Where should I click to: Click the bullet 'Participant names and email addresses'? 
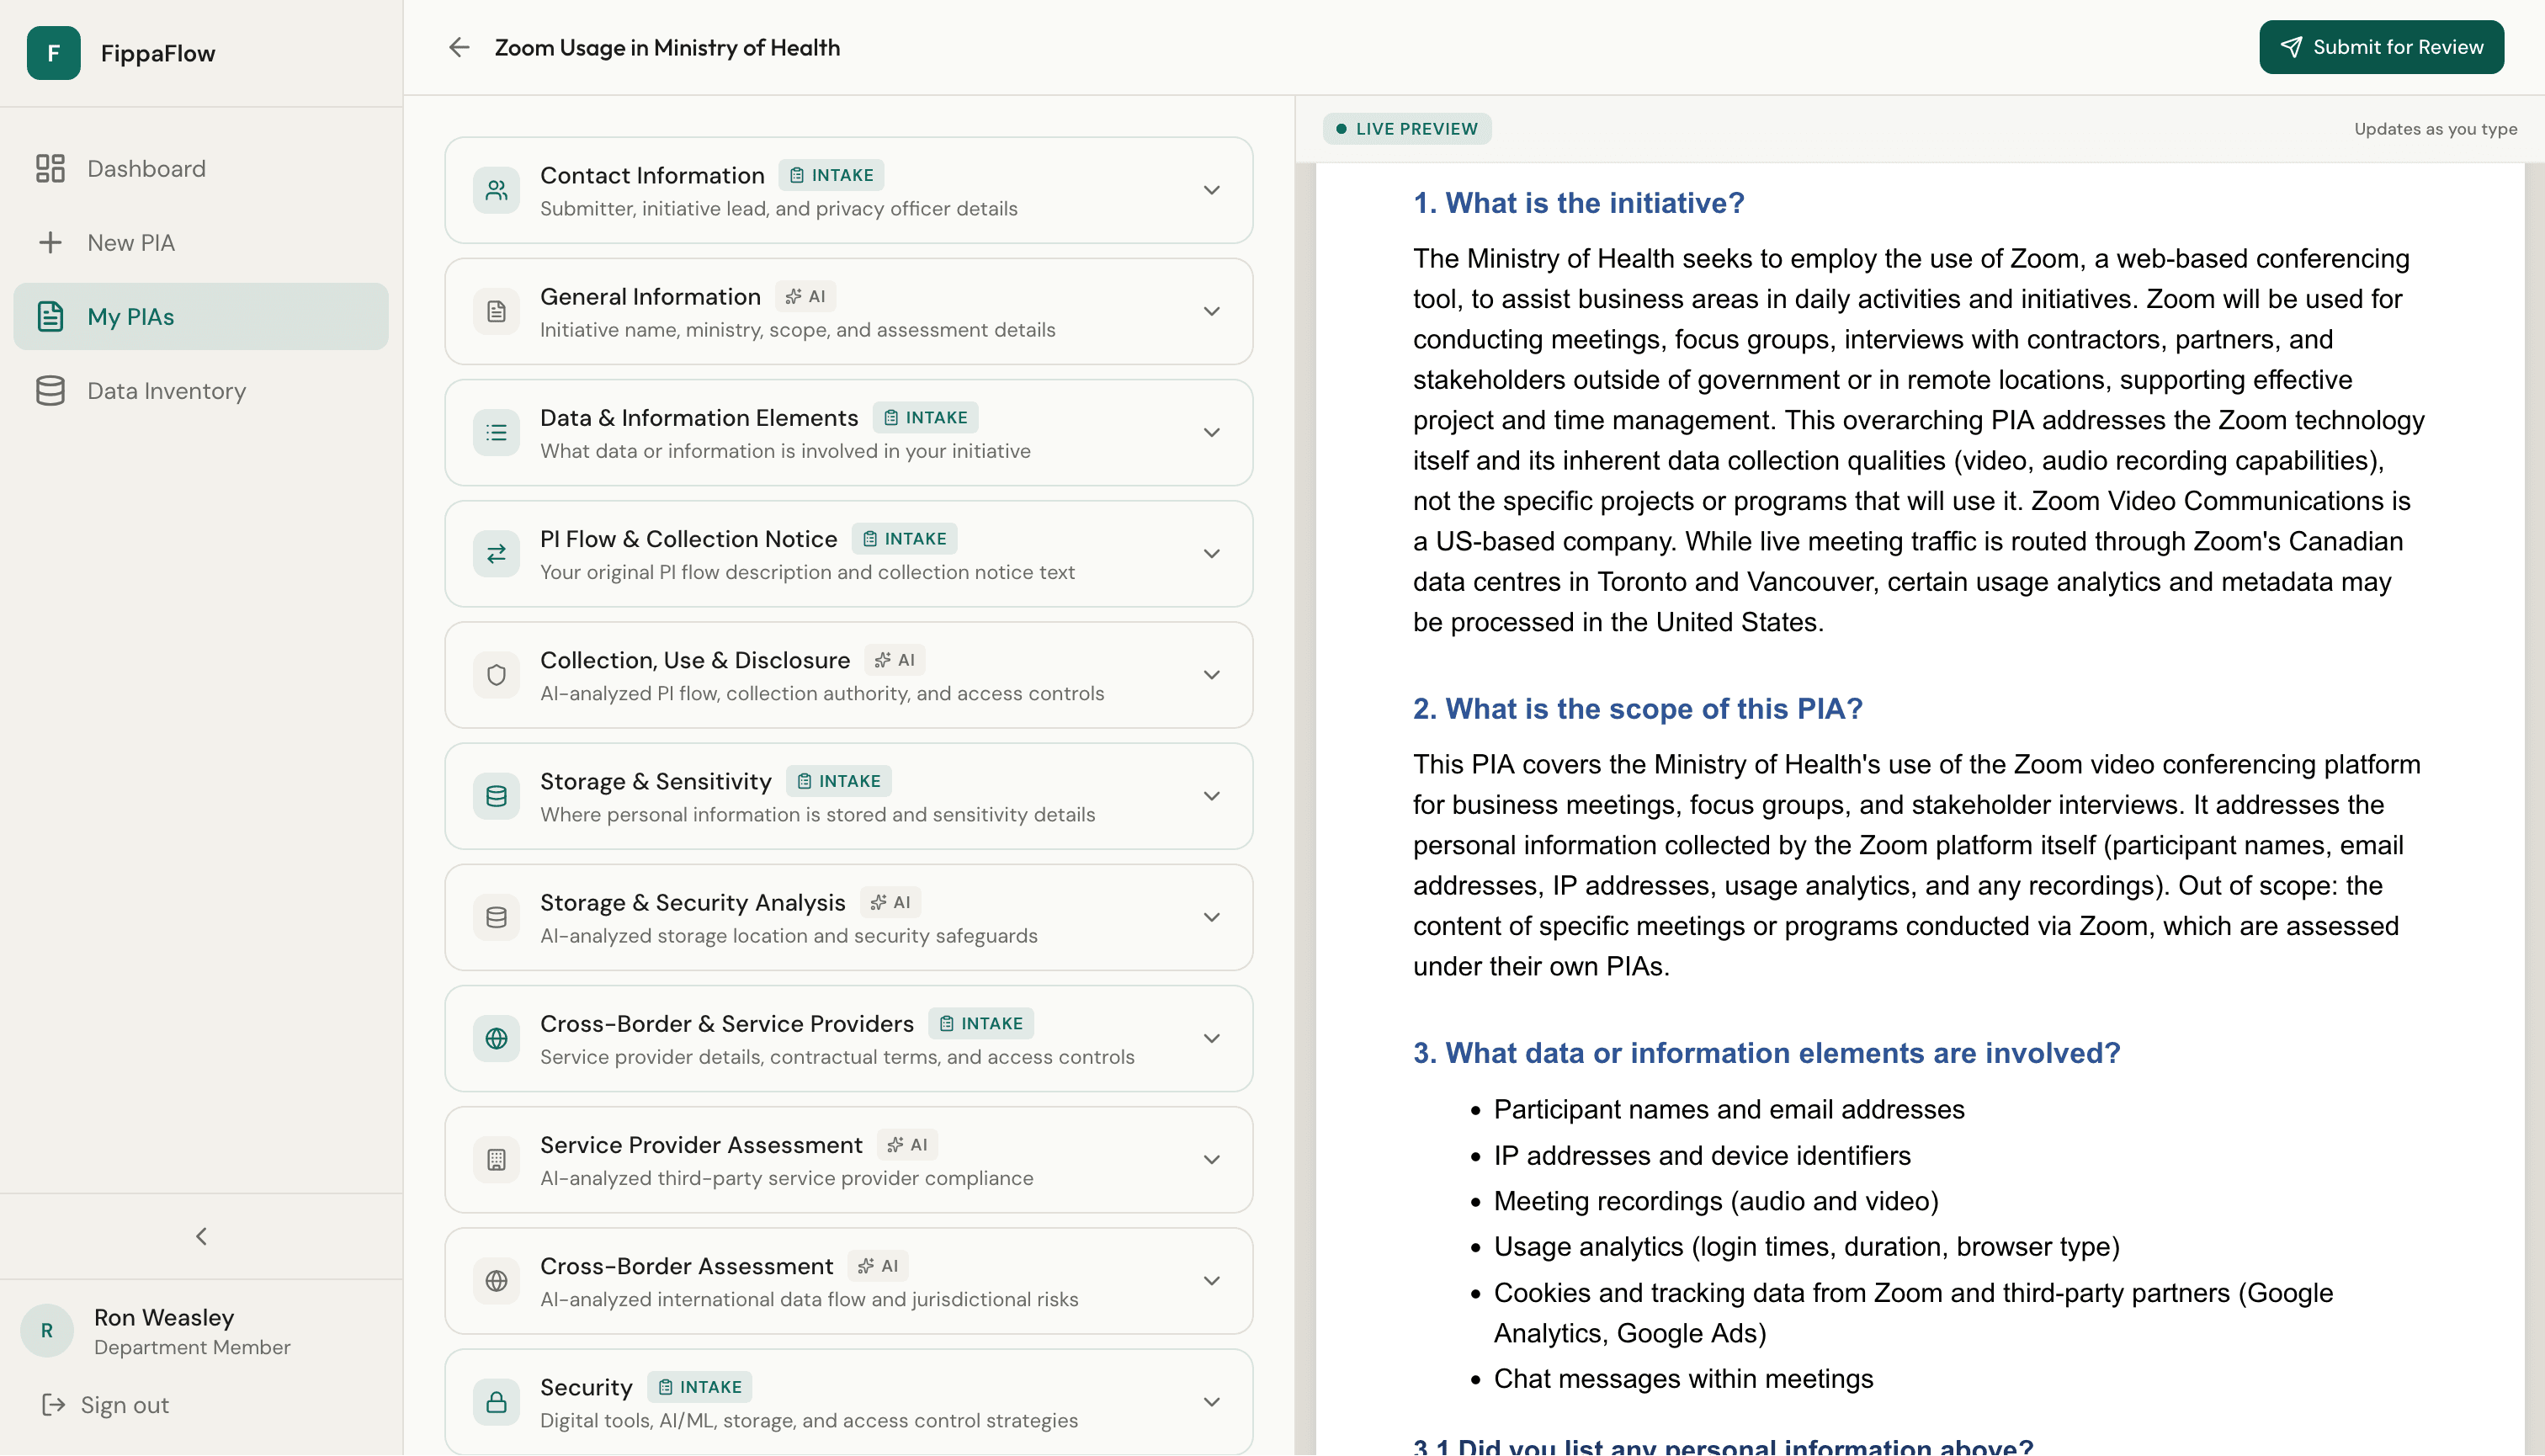point(1729,1109)
